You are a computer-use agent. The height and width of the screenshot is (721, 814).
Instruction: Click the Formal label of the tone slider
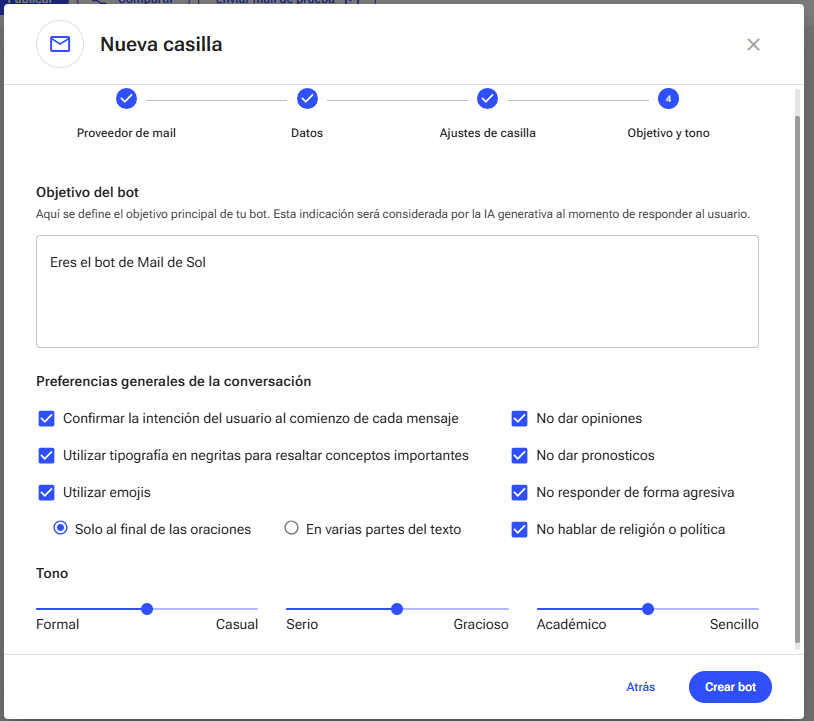(58, 624)
